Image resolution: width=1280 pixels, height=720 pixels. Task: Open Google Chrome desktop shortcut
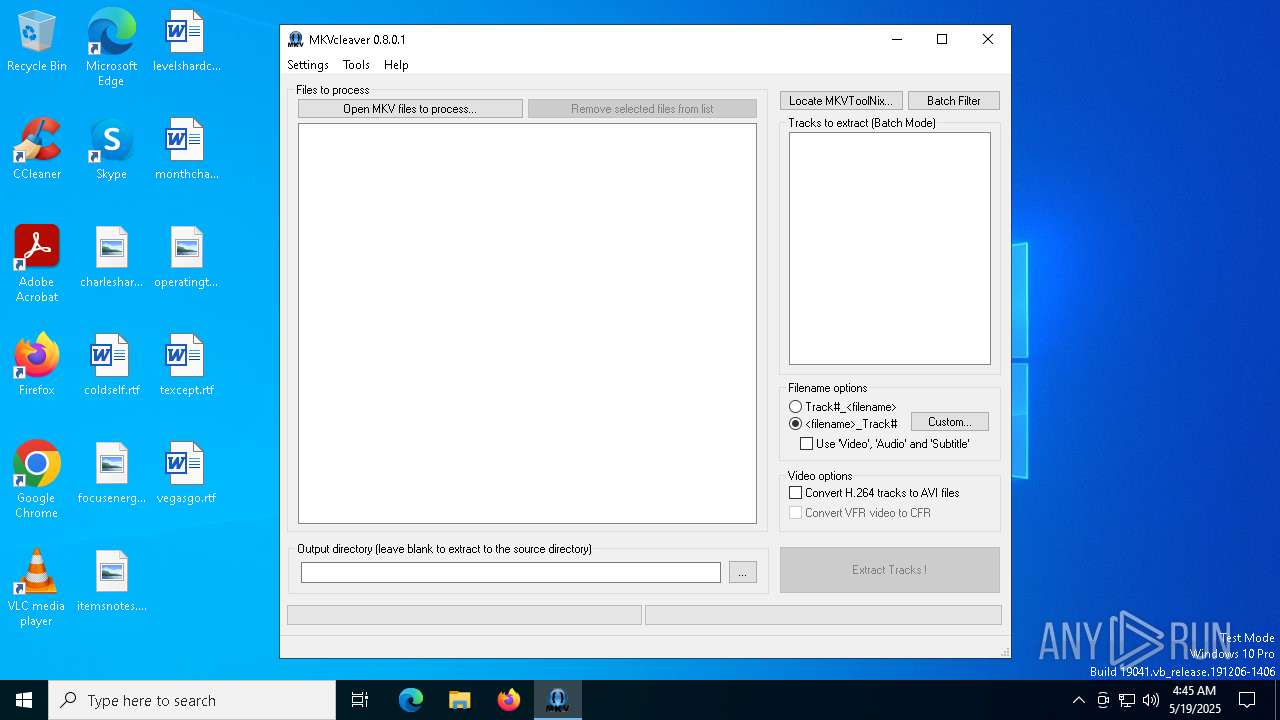pyautogui.click(x=37, y=480)
